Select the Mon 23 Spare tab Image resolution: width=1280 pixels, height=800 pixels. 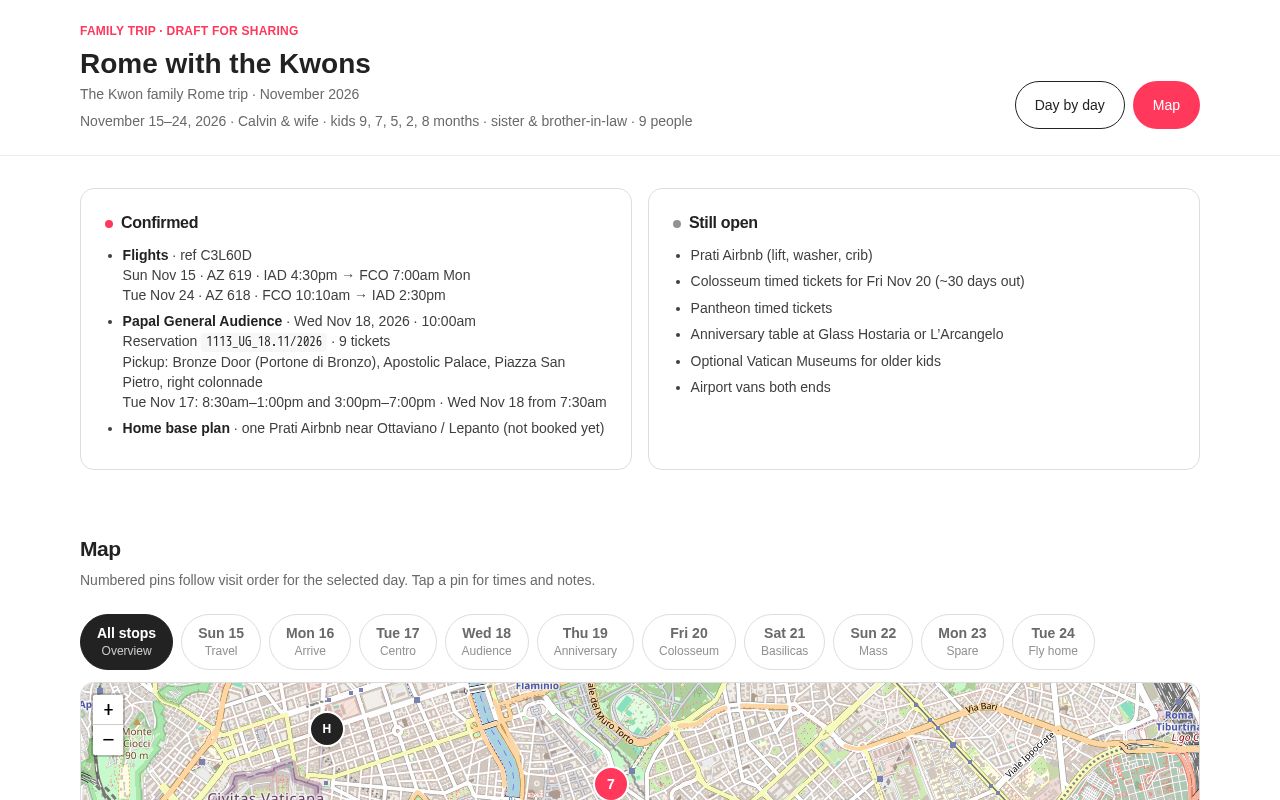point(962,642)
